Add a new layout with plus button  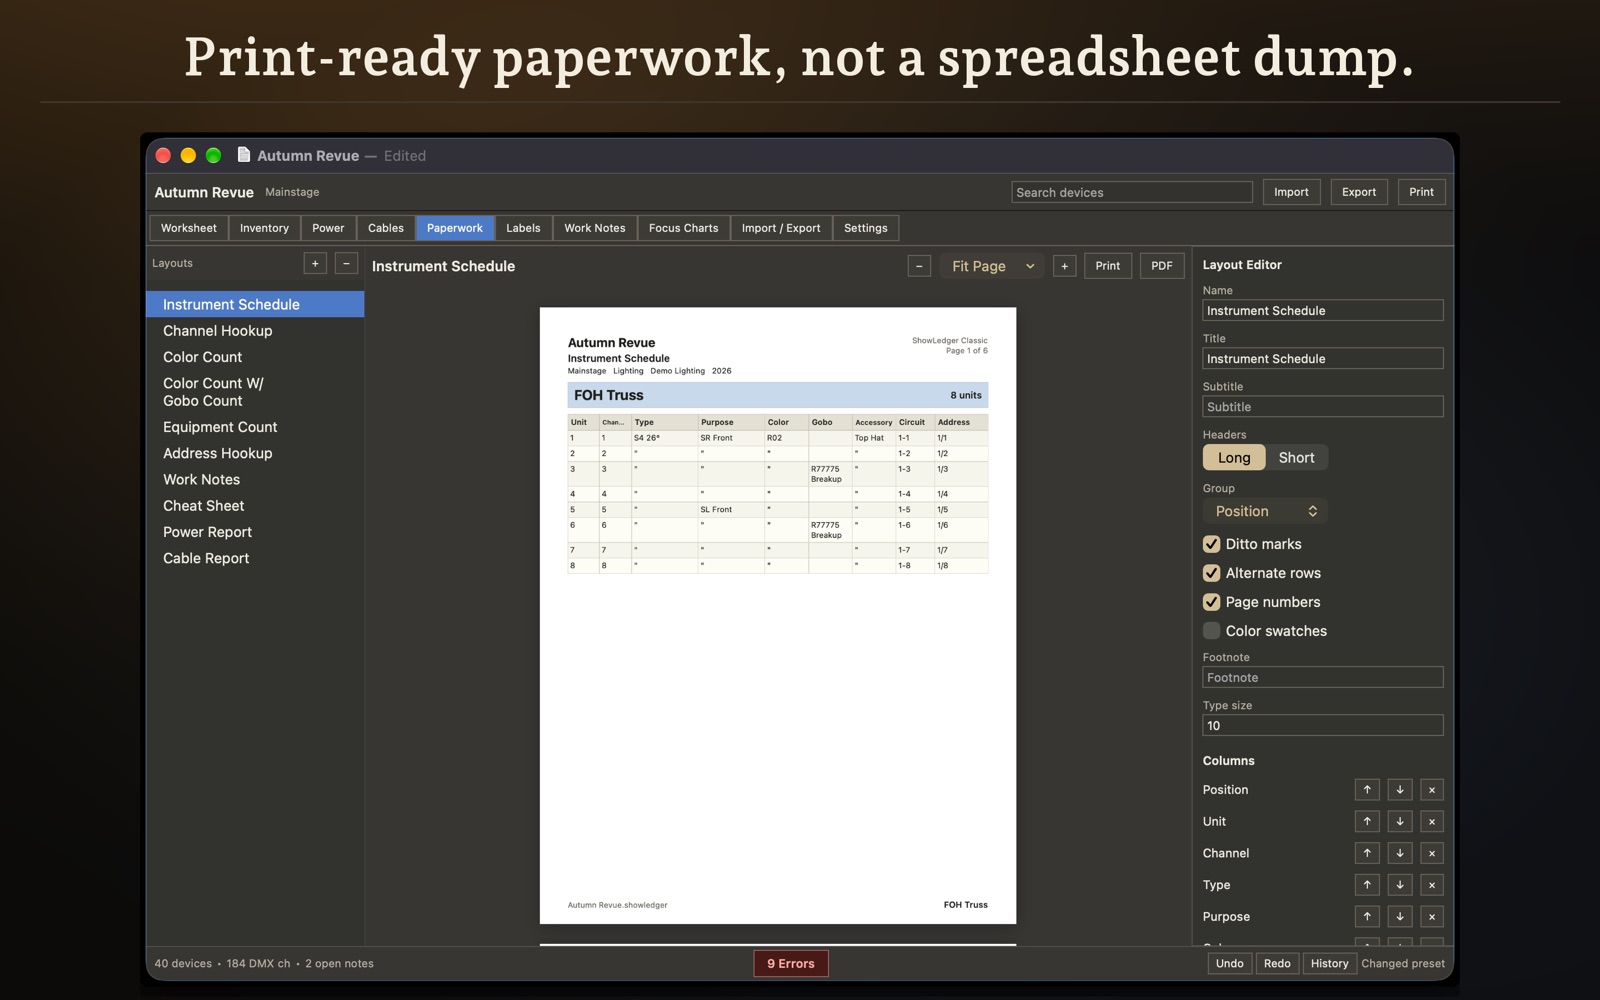tap(315, 263)
